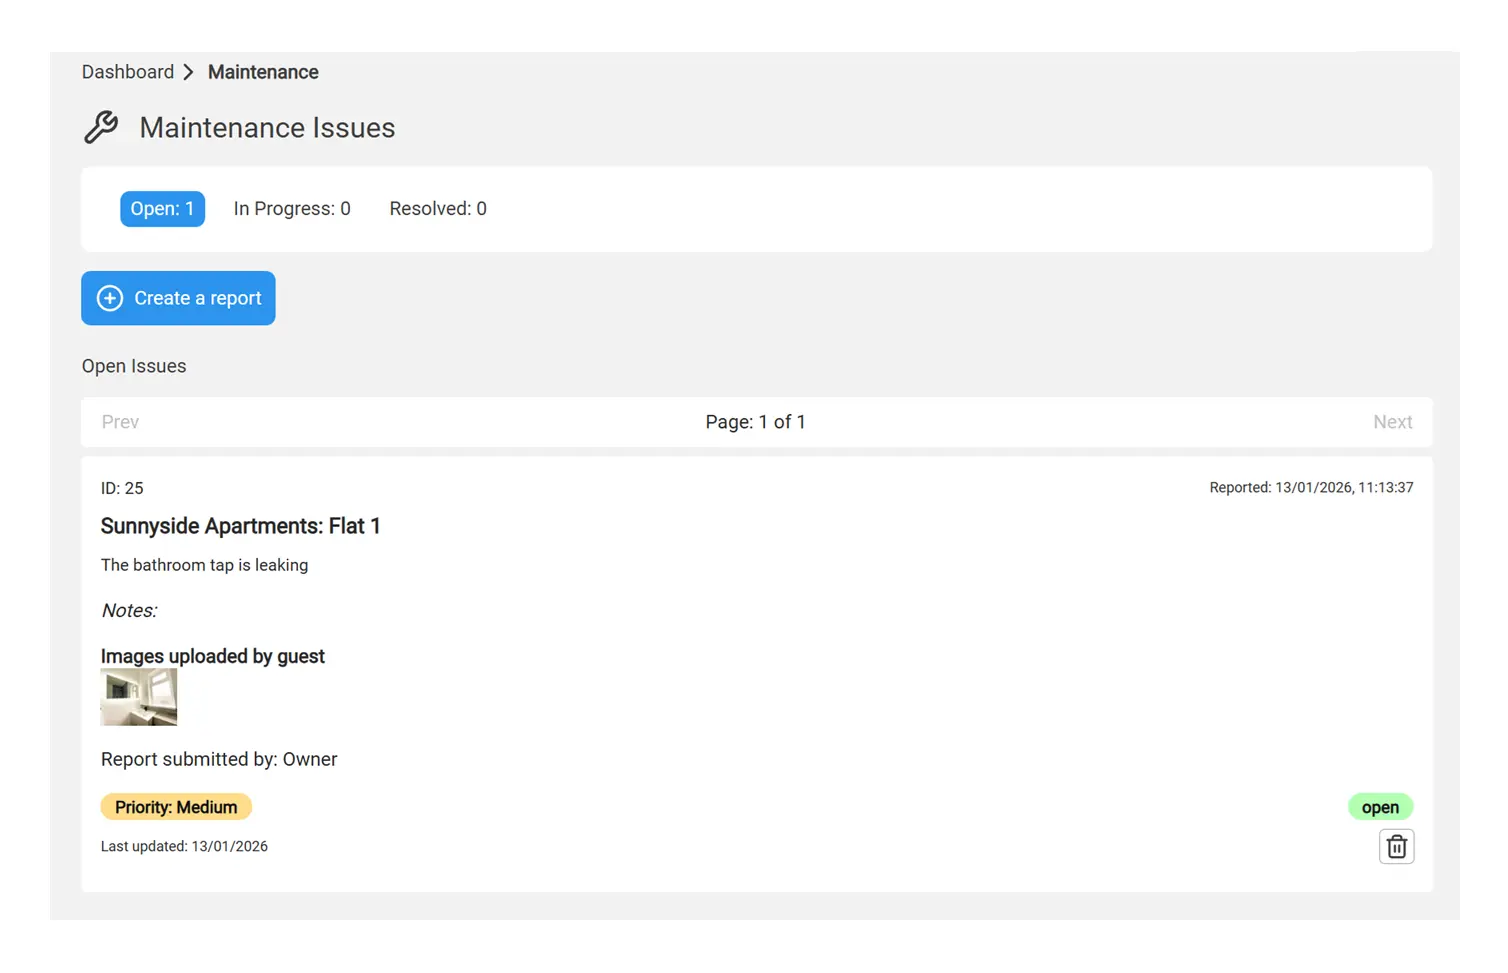
Task: Click the chevron in the breadcrumb trail
Action: (188, 72)
